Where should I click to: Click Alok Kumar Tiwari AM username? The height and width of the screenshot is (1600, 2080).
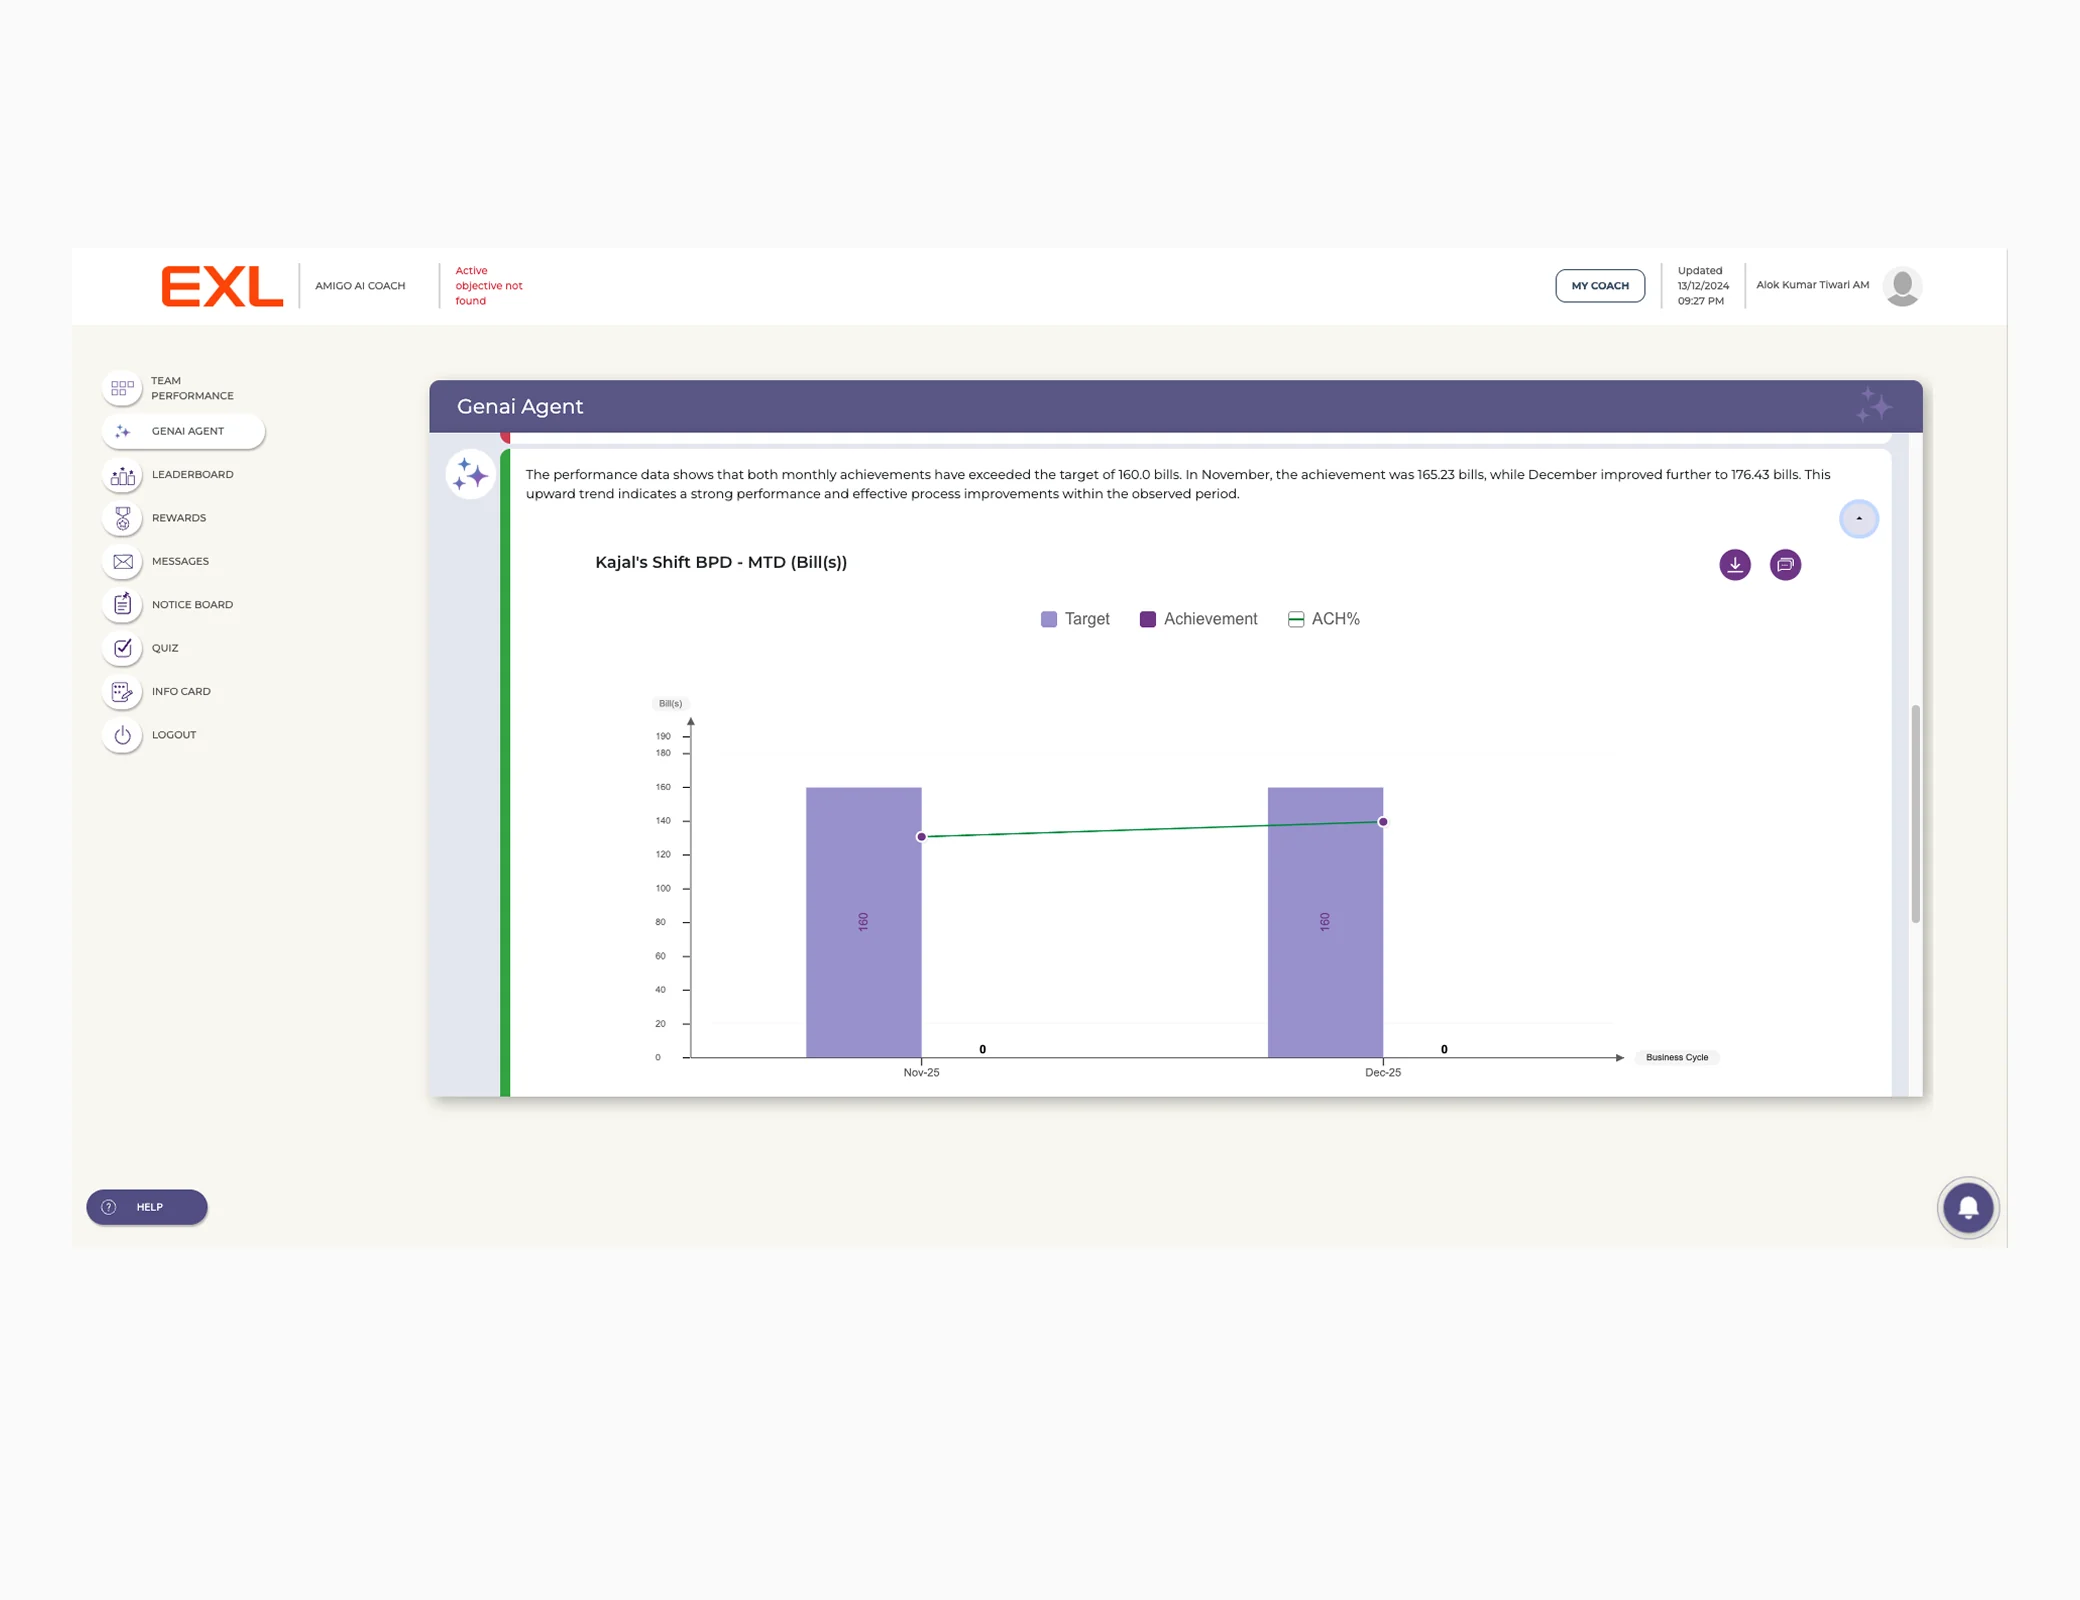1812,285
